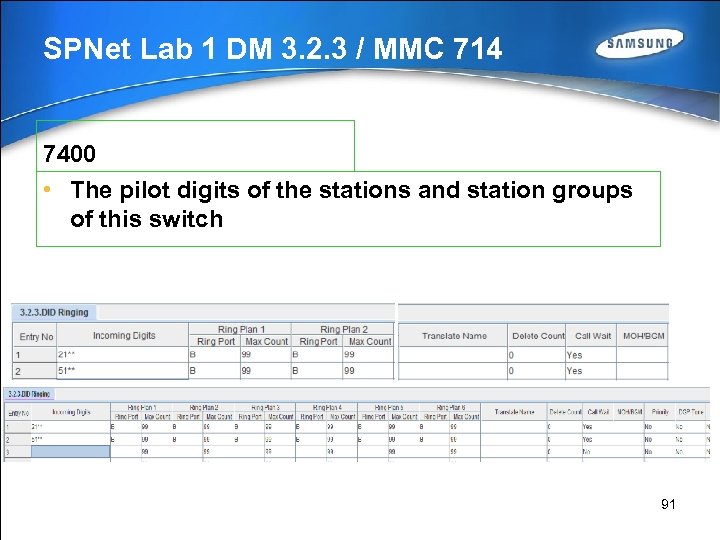Click entry number 1 in upper table
Image resolution: width=720 pixels, height=540 pixels.
coord(35,354)
